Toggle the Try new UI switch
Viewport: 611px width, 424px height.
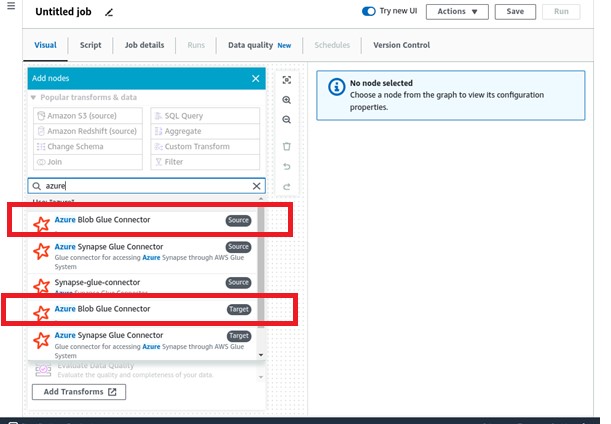[x=368, y=11]
